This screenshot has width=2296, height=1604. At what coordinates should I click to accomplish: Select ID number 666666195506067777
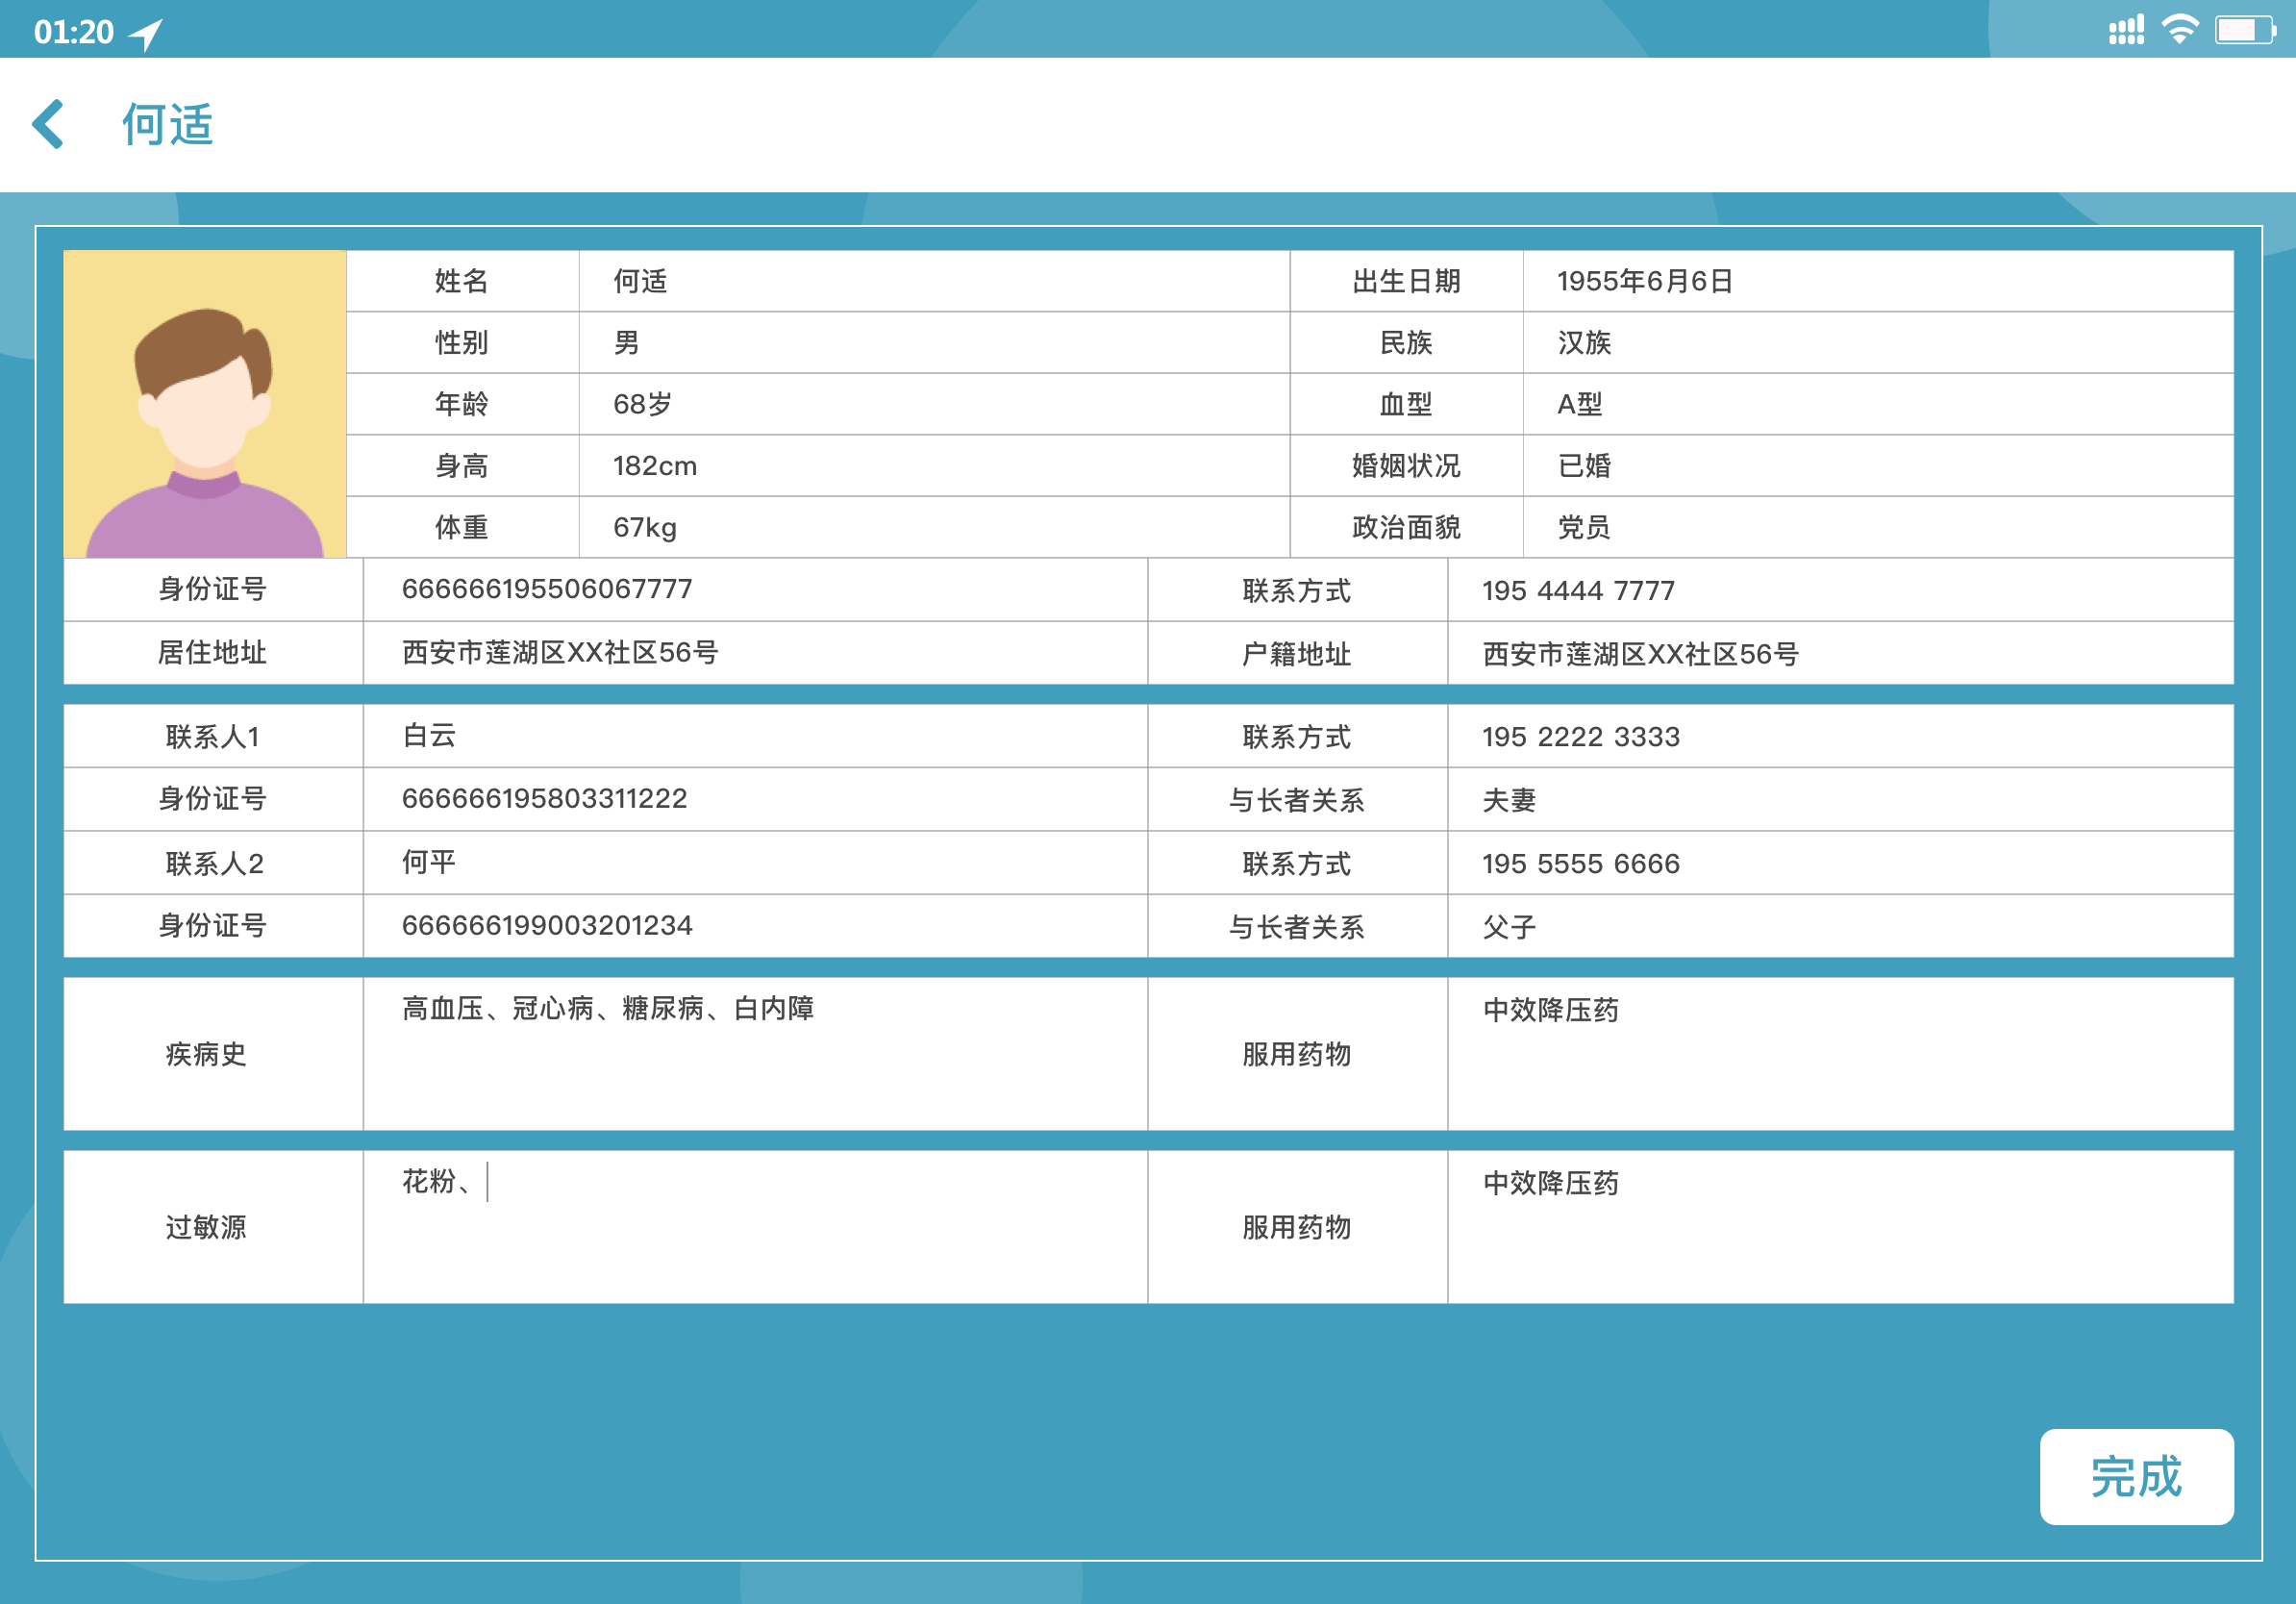point(547,588)
